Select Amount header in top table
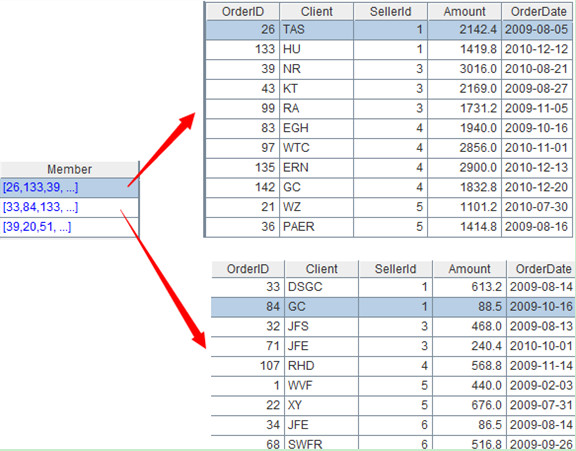The width and height of the screenshot is (576, 451). [465, 11]
